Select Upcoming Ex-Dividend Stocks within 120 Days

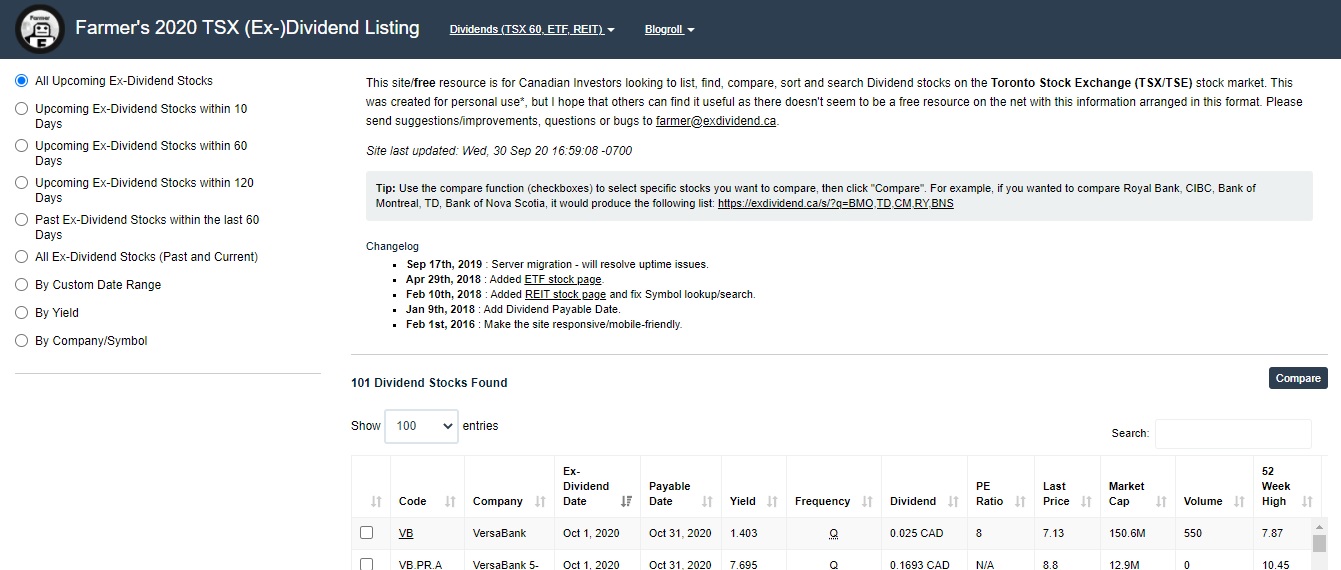coord(22,183)
